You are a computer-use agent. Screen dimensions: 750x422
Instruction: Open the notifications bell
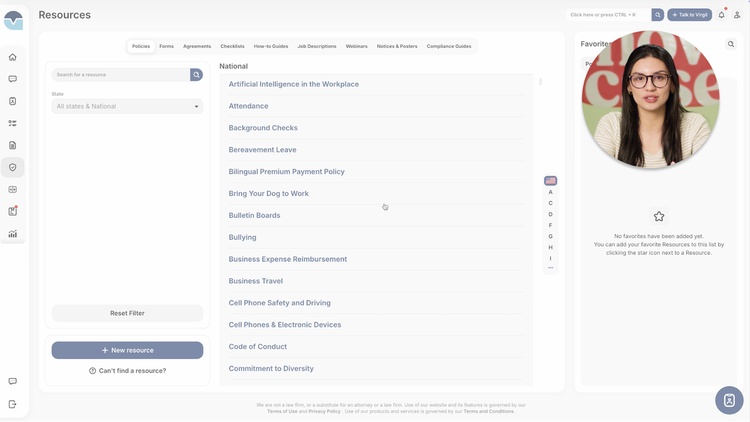(x=722, y=15)
